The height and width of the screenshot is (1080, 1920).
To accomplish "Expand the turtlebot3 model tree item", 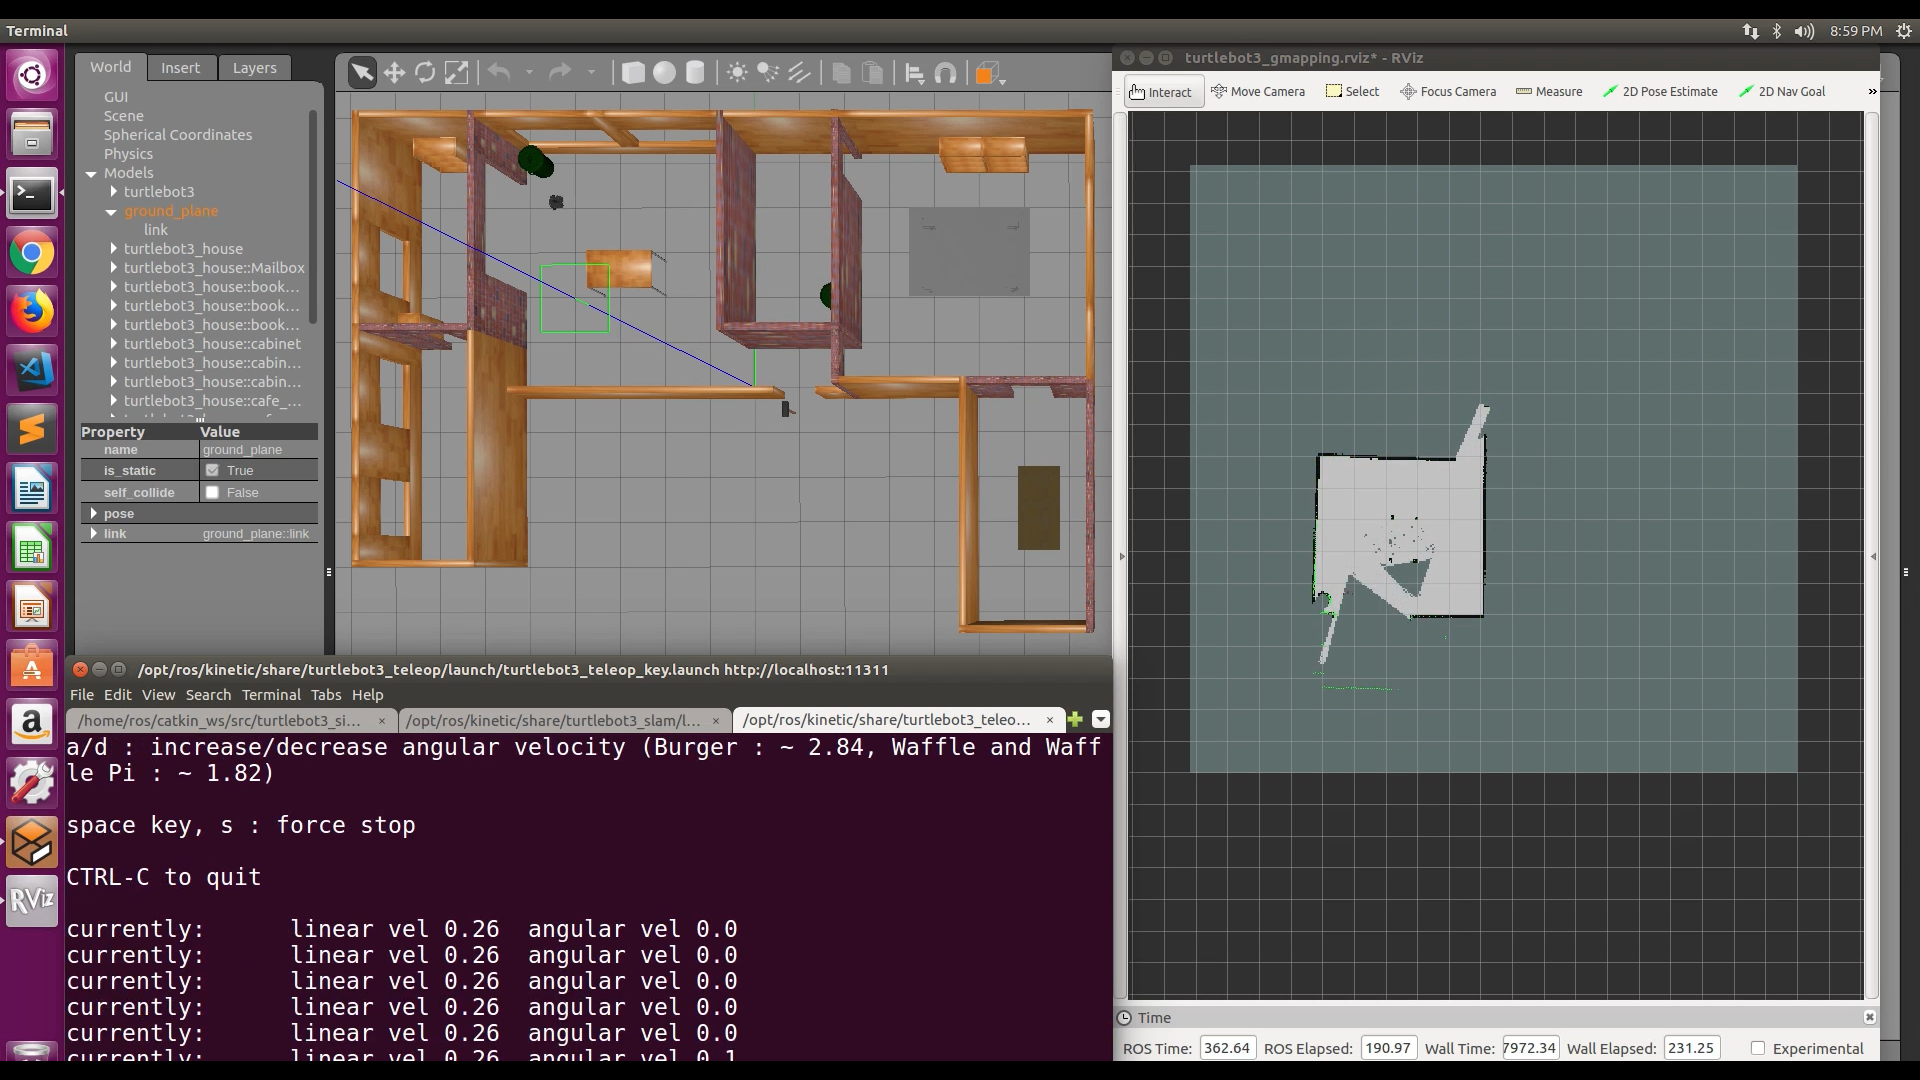I will pos(113,191).
